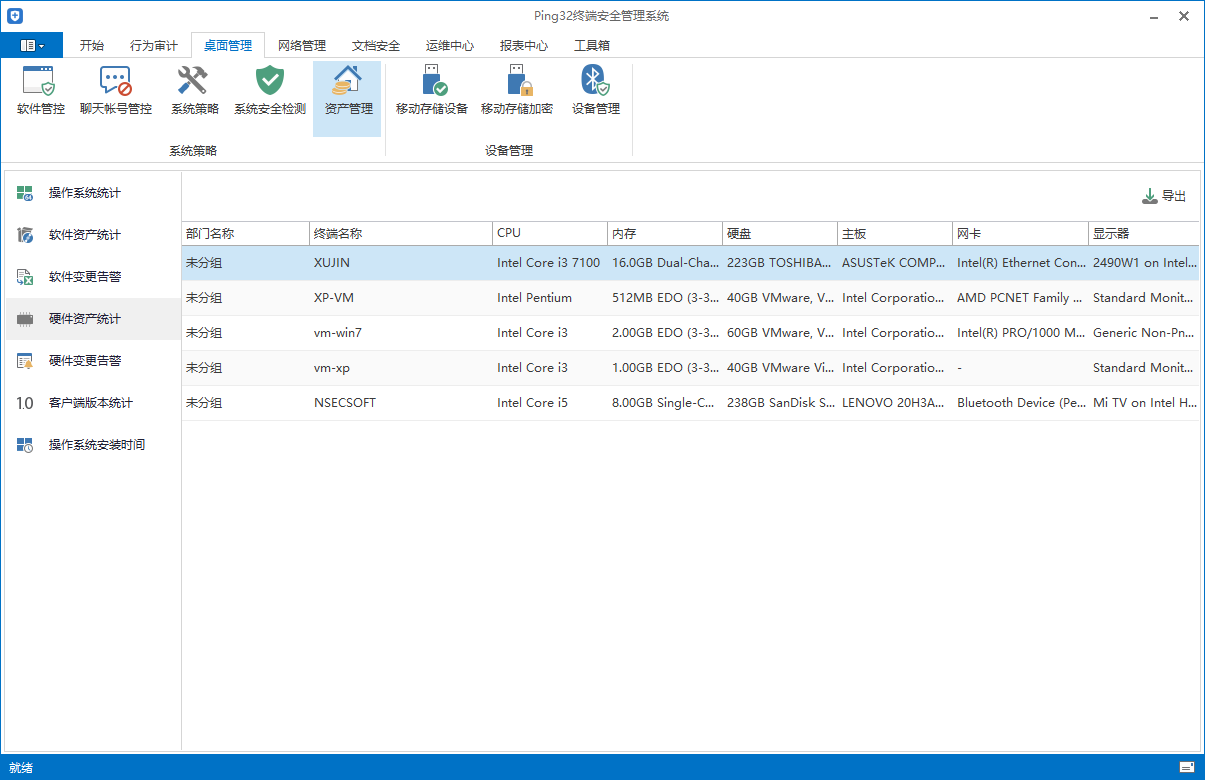Click the 16.0GB Dual-Cha... memory cell
This screenshot has height=780, width=1205.
point(665,263)
